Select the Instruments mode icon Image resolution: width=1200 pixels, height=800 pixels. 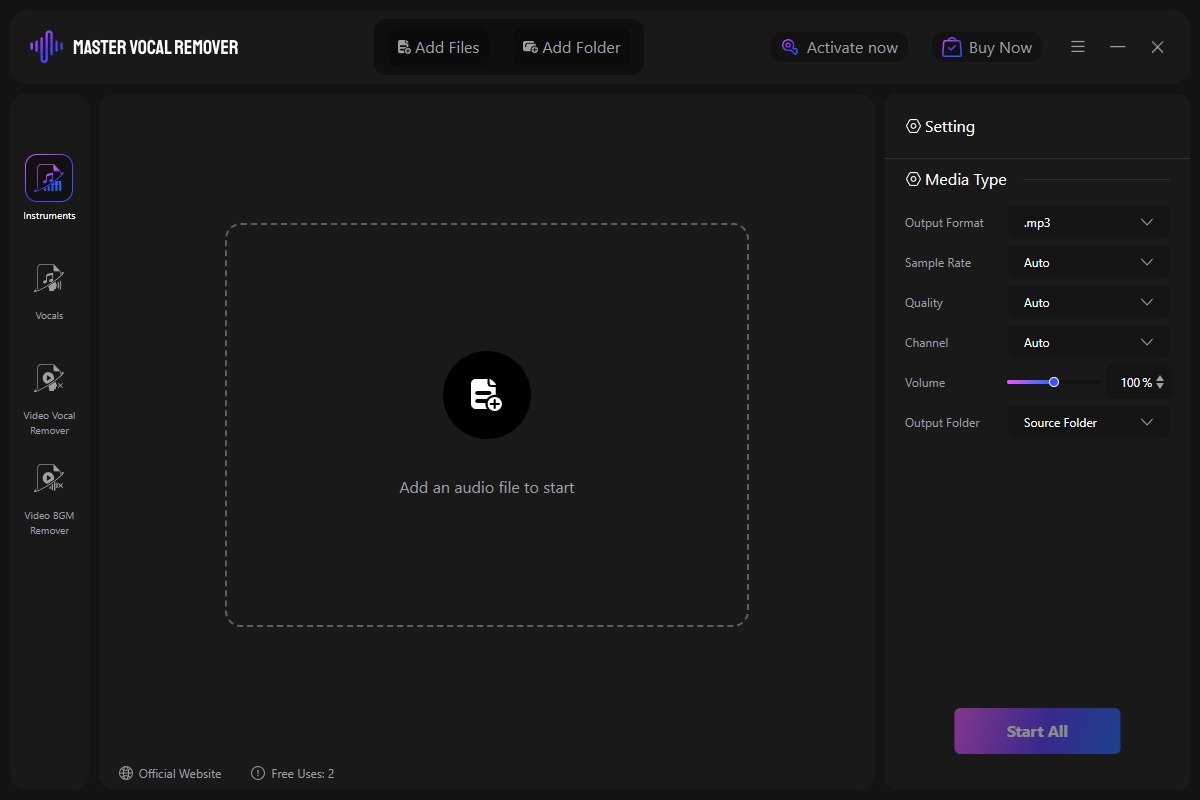[49, 178]
